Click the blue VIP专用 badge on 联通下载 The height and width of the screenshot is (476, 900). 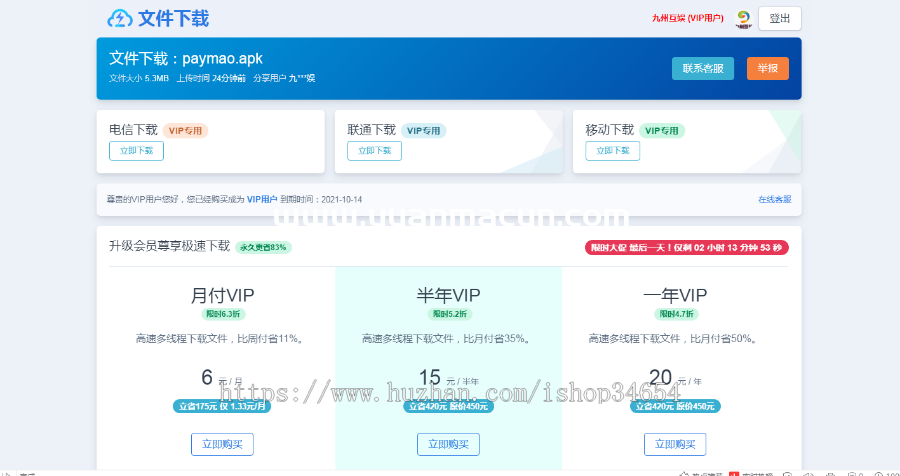pos(424,130)
